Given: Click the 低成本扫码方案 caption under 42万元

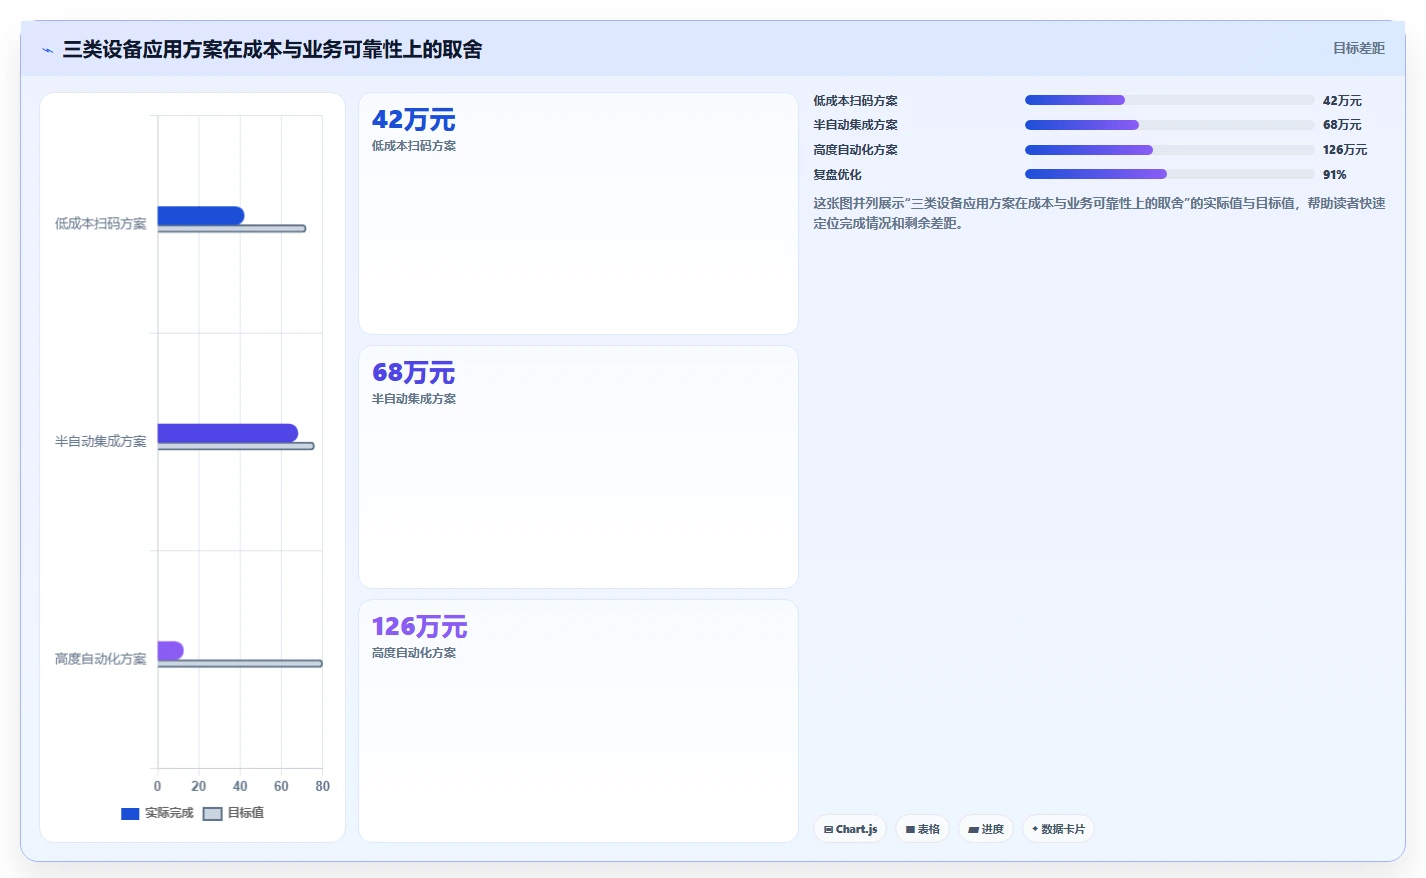Looking at the screenshot, I should (x=414, y=146).
